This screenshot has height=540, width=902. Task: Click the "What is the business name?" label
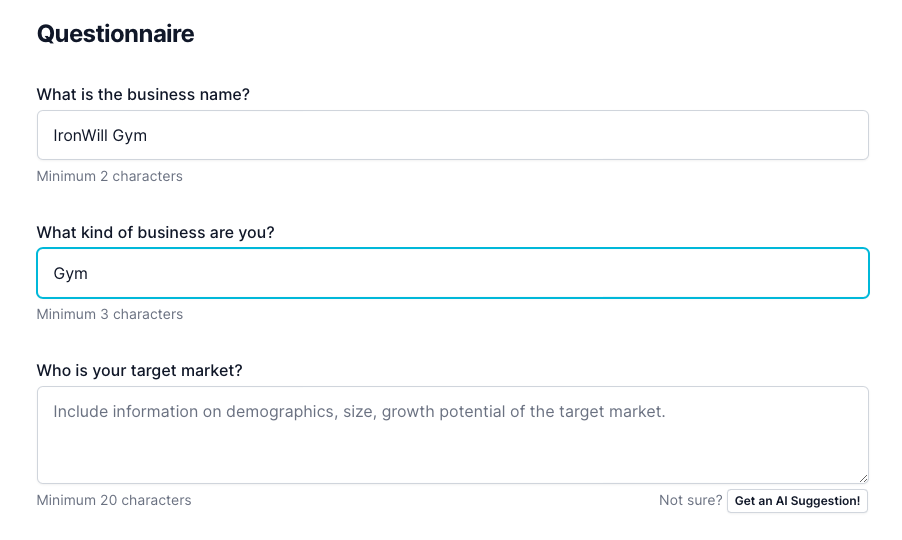pos(143,94)
